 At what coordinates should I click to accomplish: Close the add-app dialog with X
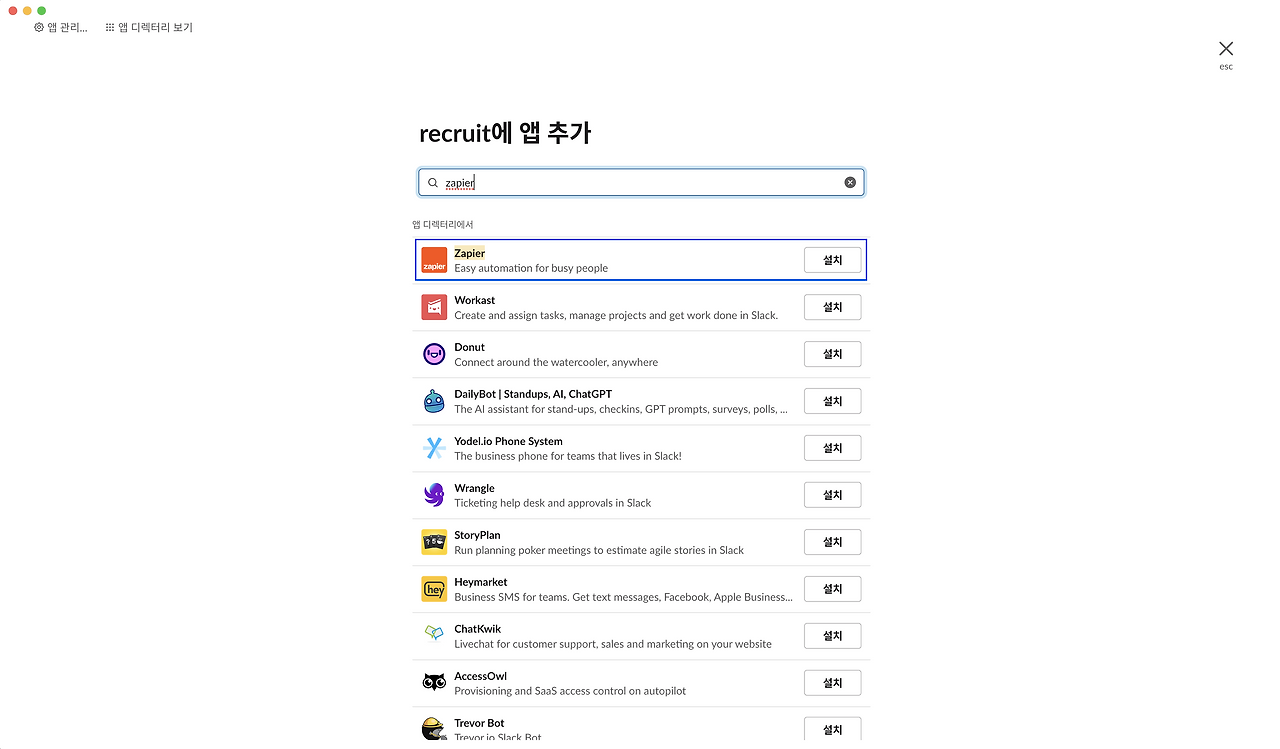[1226, 48]
